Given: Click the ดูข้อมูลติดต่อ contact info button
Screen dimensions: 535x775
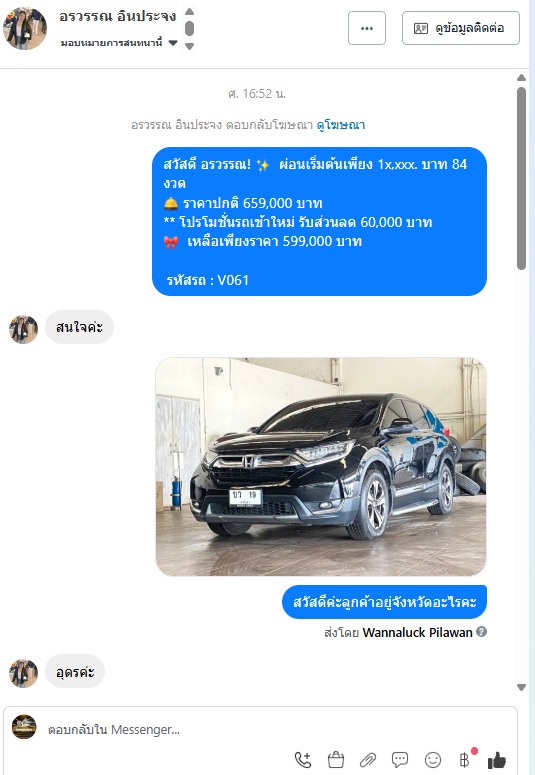Looking at the screenshot, I should 461,28.
